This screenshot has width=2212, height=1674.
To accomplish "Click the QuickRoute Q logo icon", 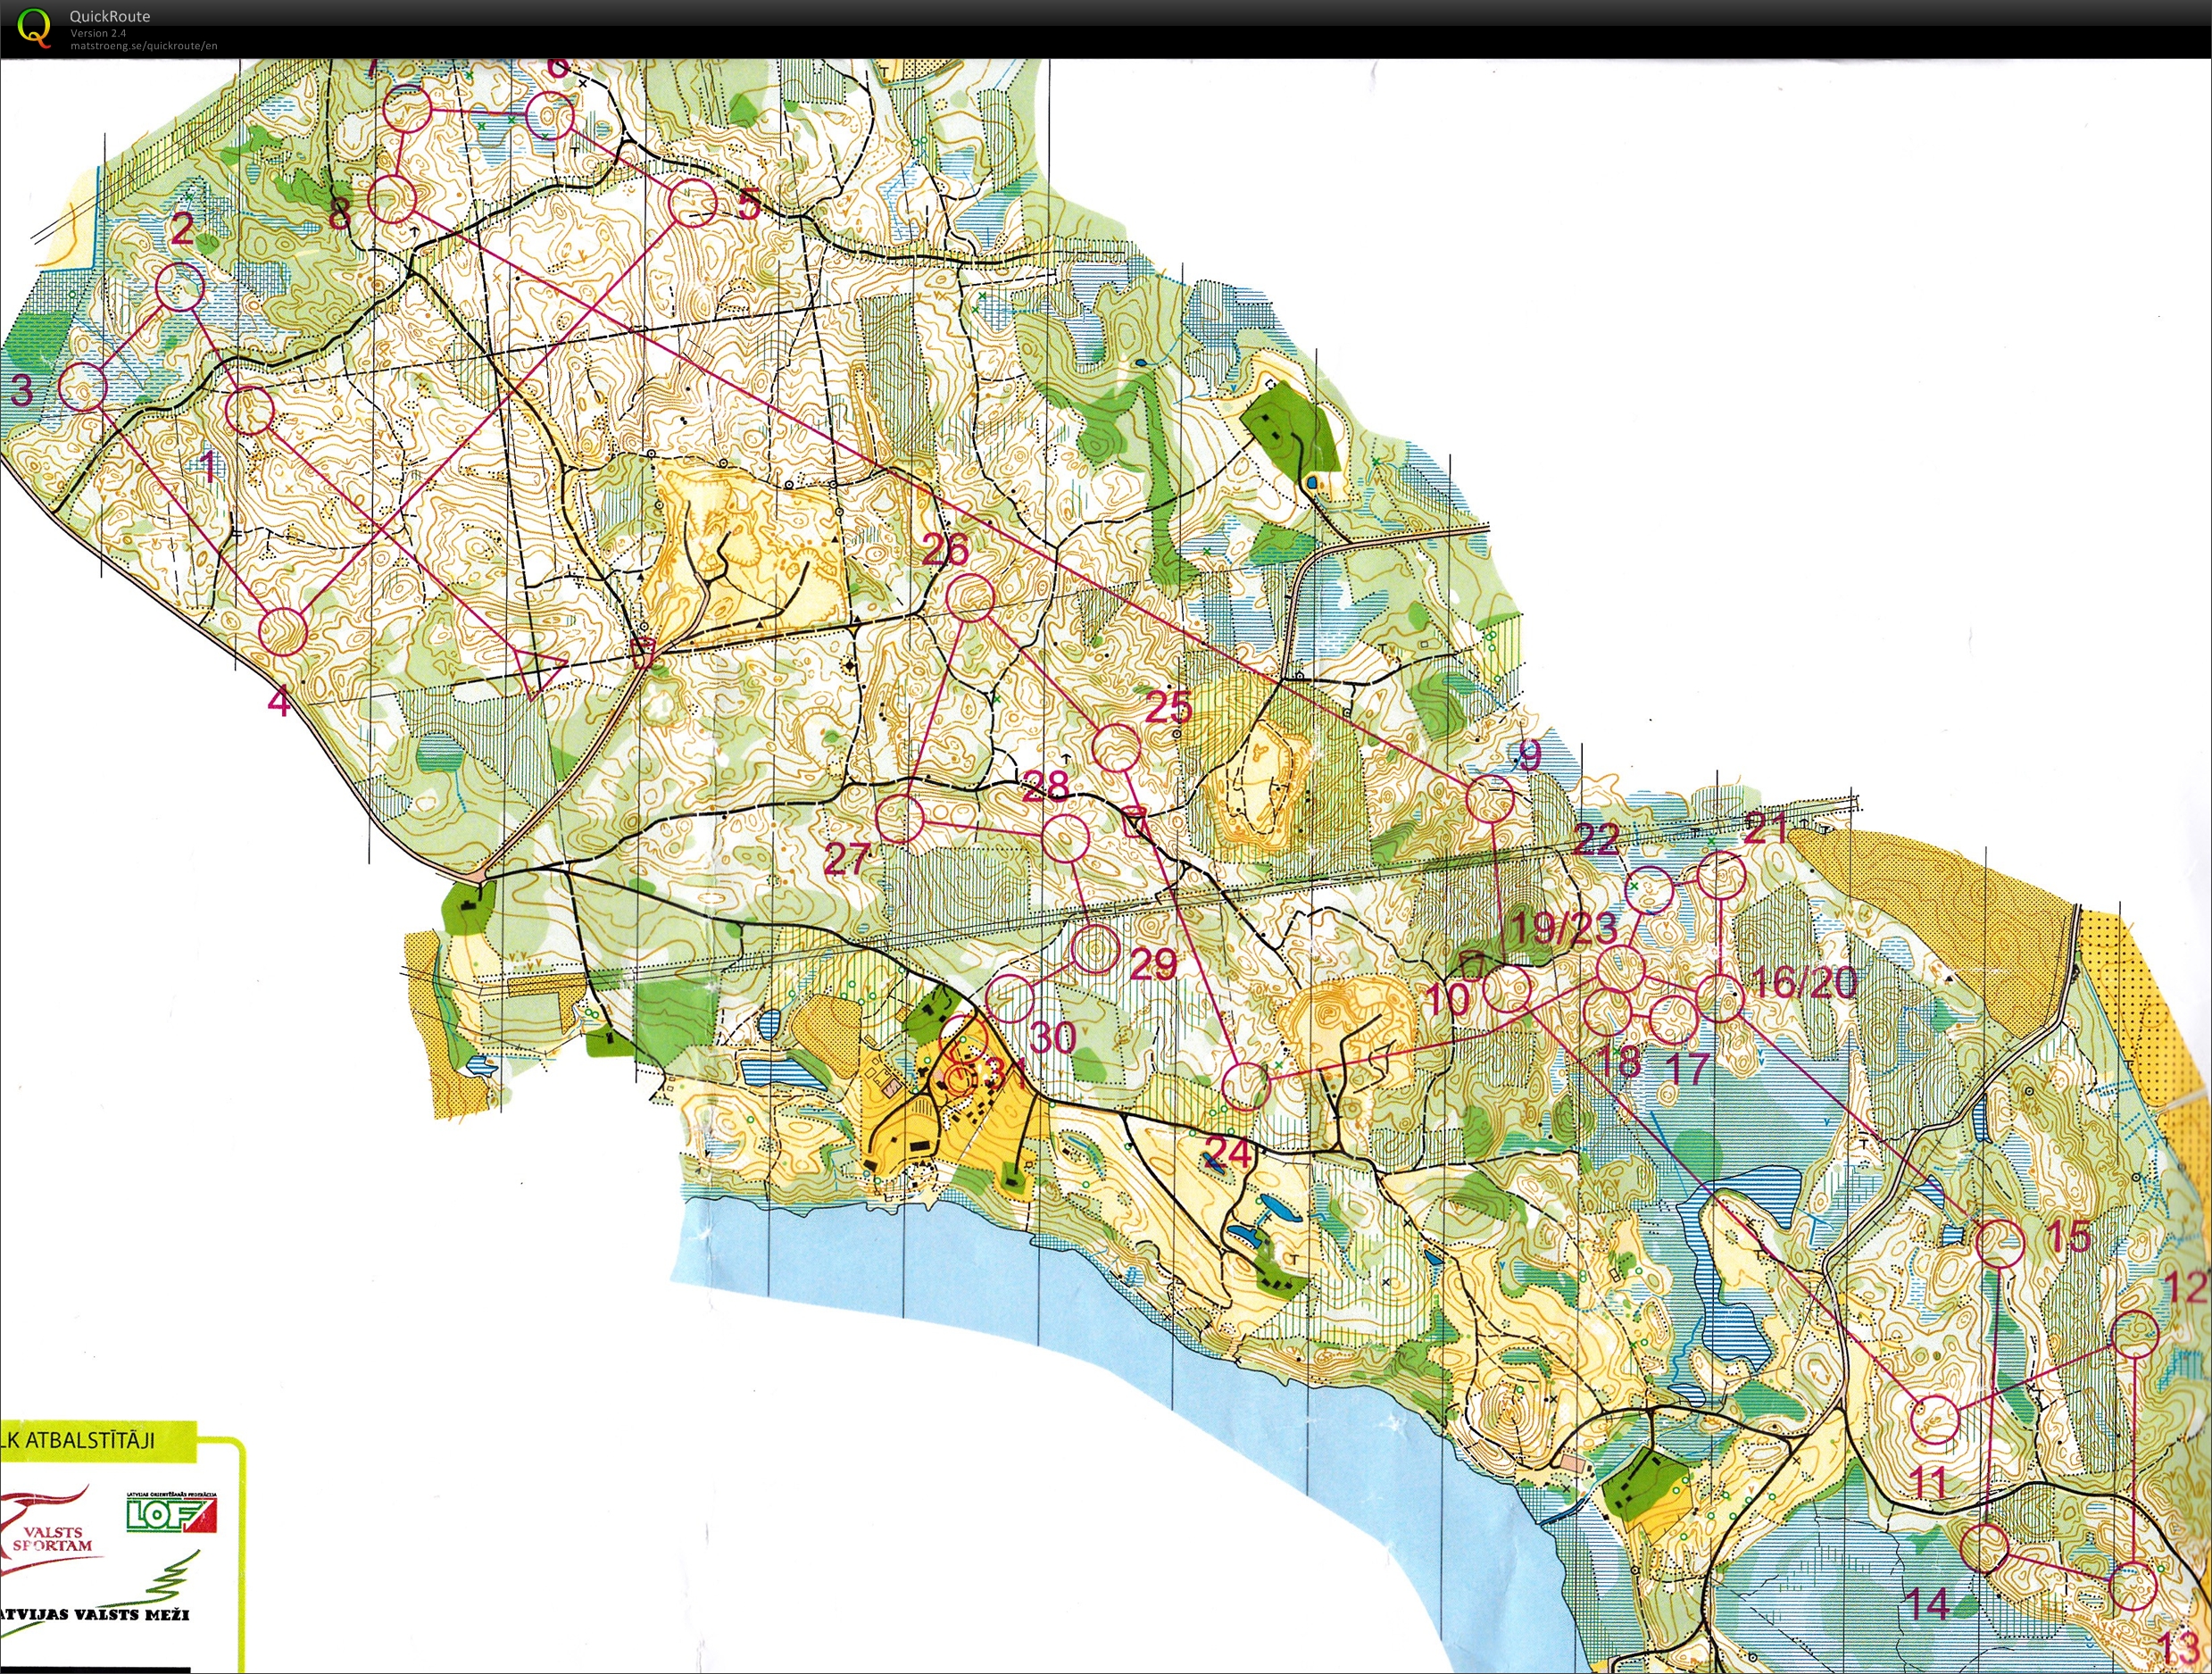I will point(33,27).
